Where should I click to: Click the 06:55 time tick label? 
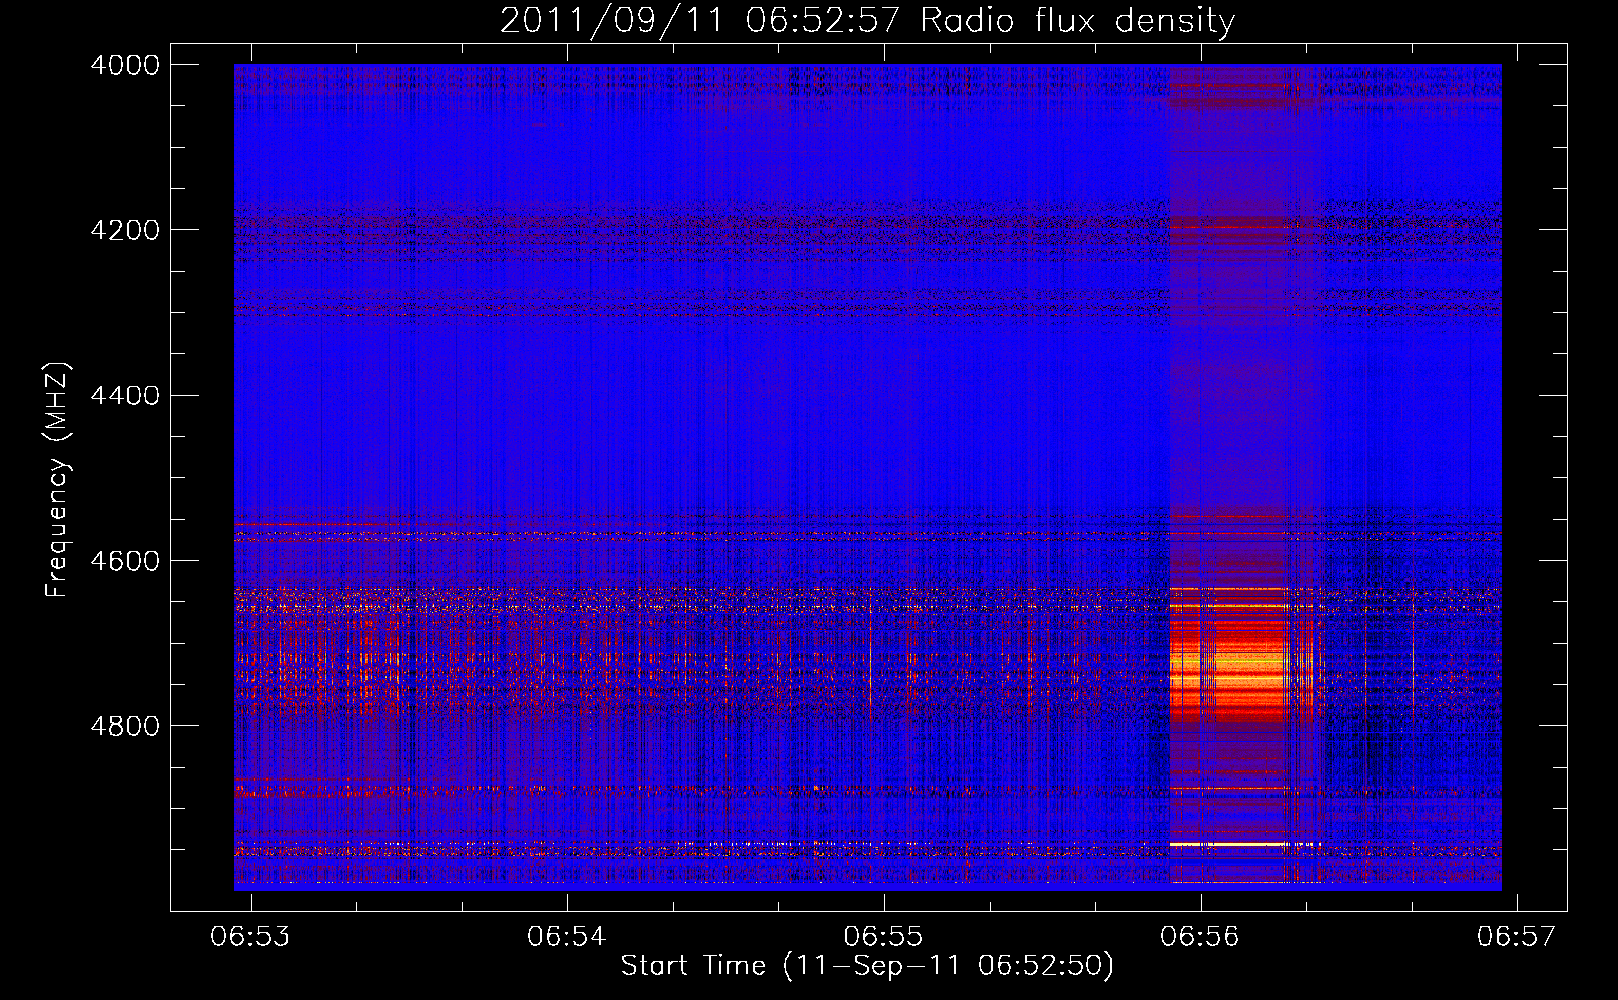click(x=883, y=936)
